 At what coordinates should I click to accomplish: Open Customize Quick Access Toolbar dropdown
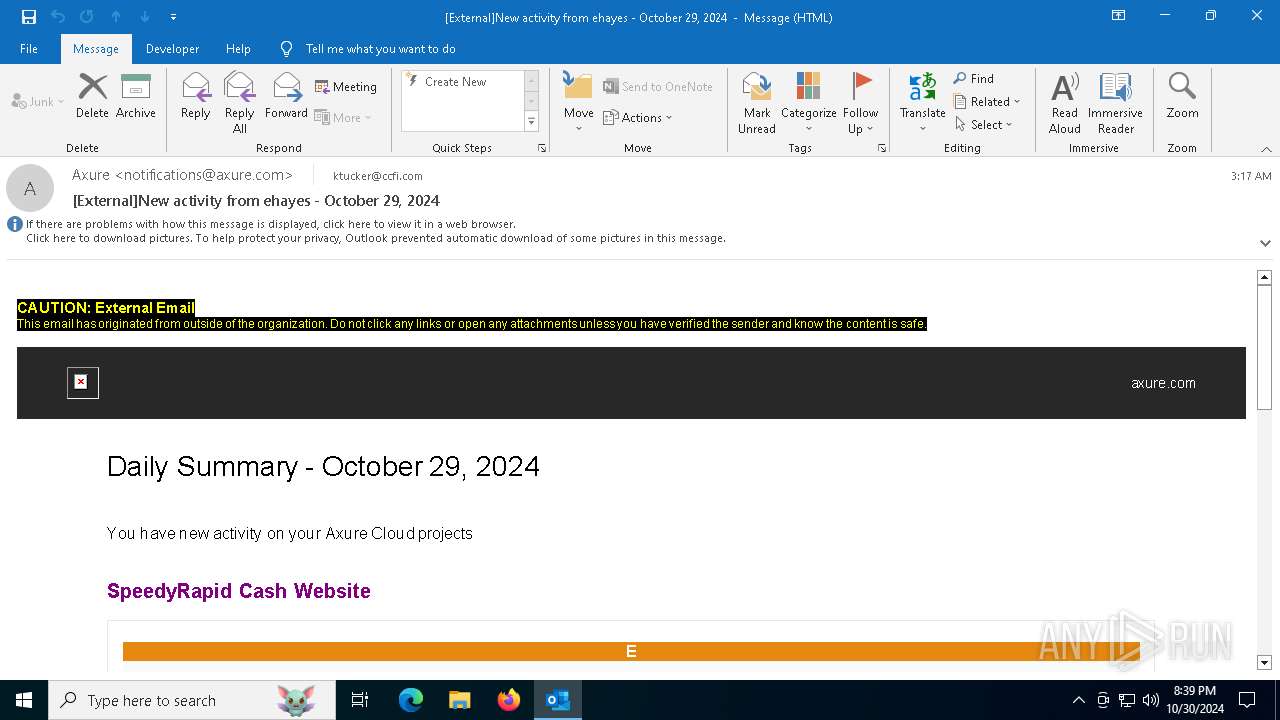pyautogui.click(x=173, y=17)
